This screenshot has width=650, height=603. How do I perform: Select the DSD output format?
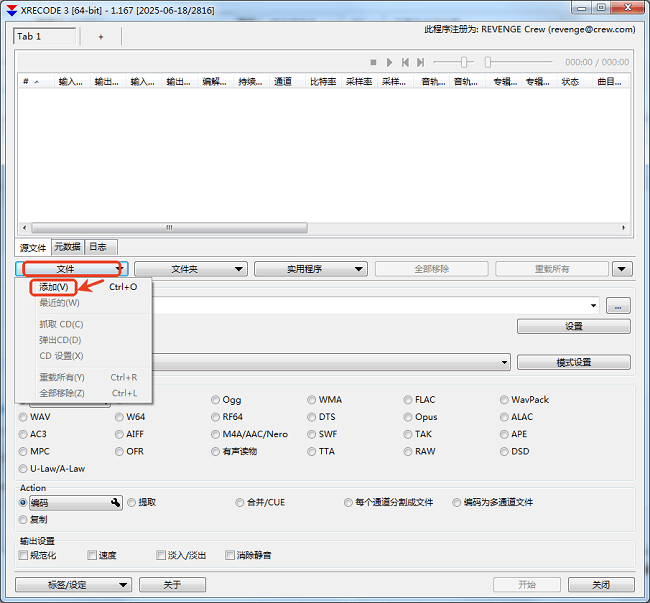pyautogui.click(x=515, y=451)
